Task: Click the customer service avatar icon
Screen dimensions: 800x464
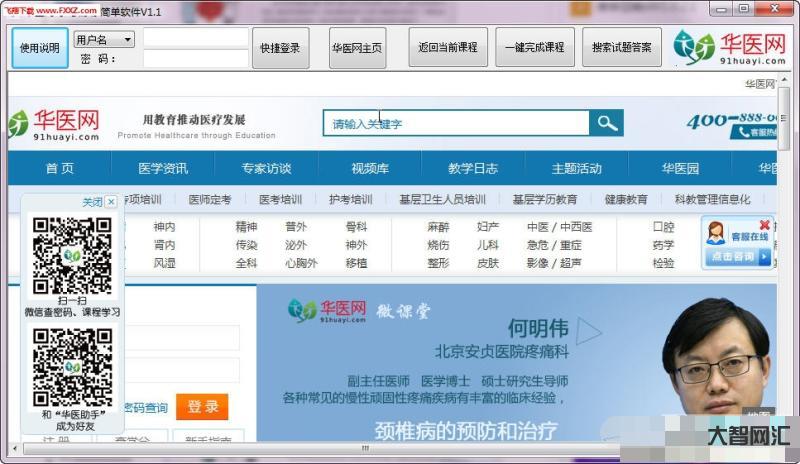Action: pyautogui.click(x=716, y=234)
